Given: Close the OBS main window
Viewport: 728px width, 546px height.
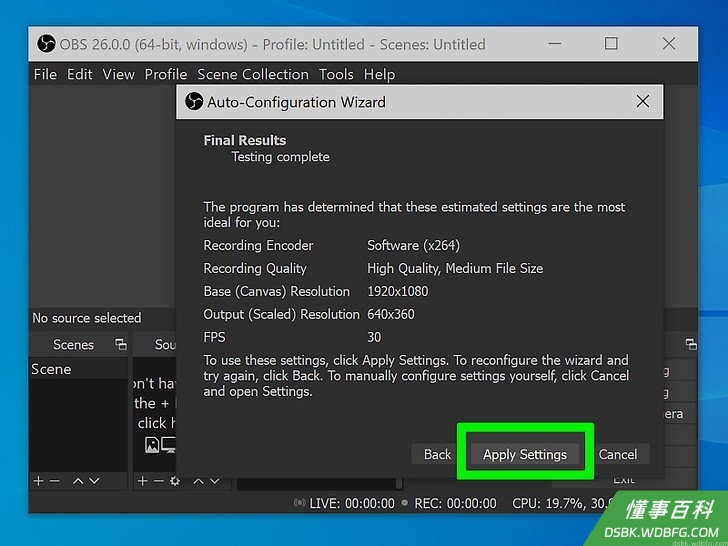Looking at the screenshot, I should point(669,44).
